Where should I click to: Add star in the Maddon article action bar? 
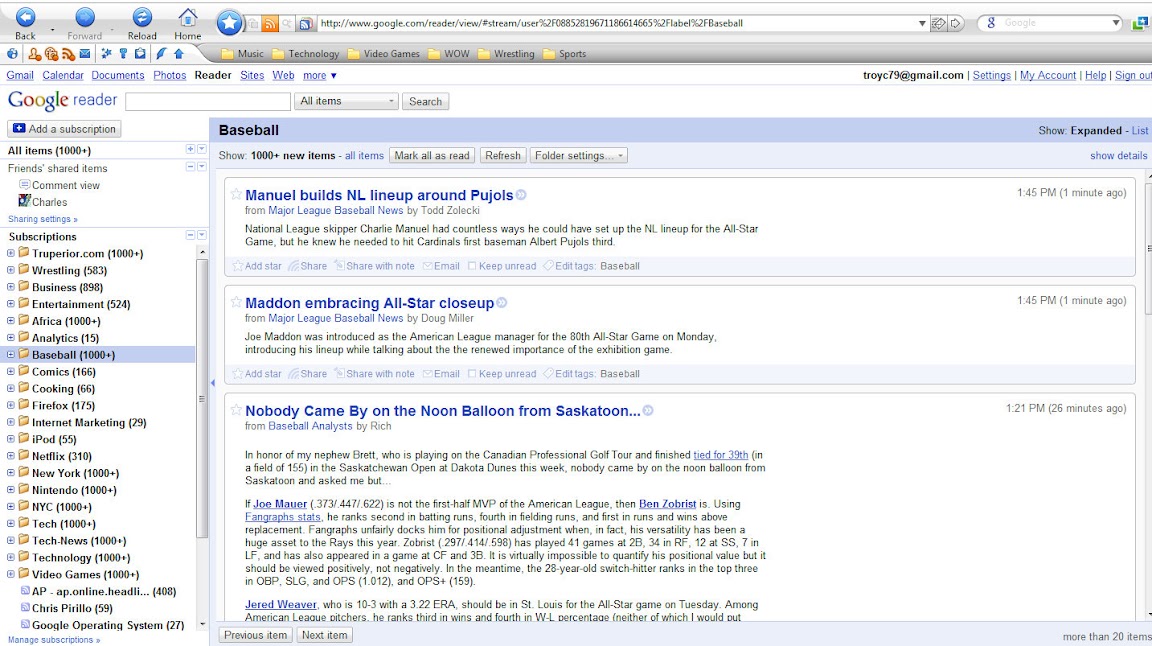[x=257, y=373]
